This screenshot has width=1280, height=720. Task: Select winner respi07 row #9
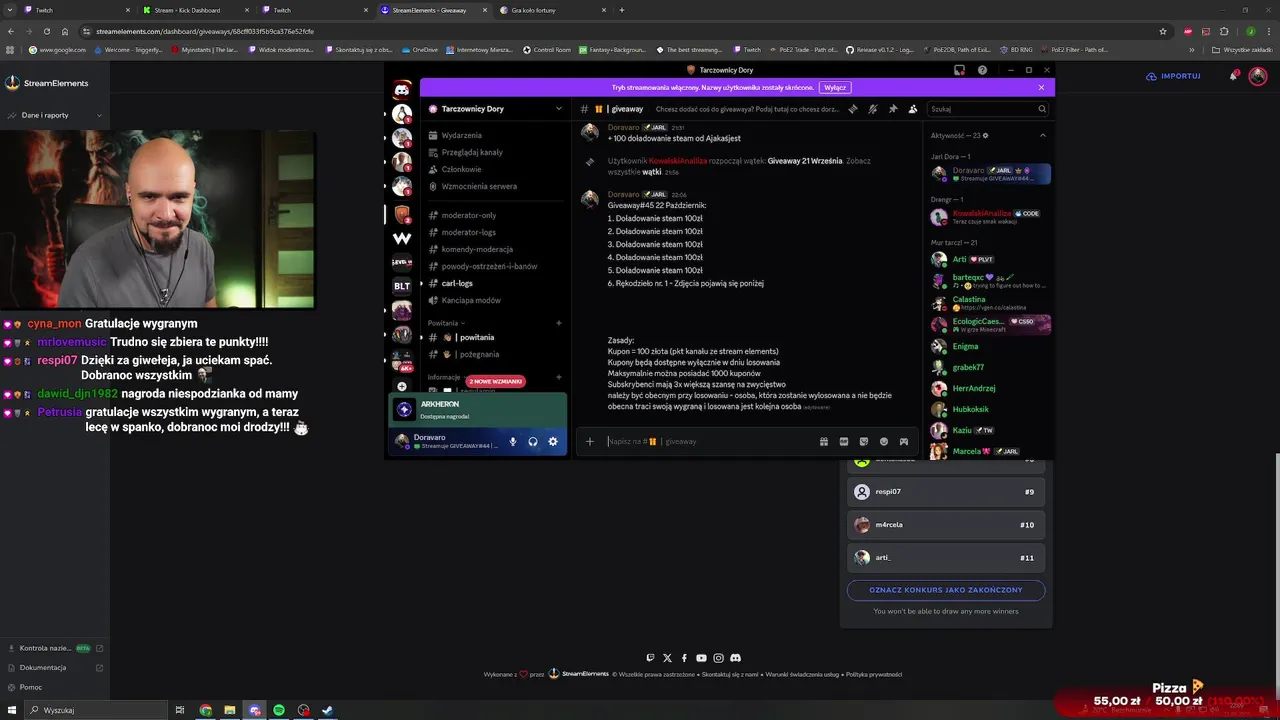pos(946,492)
